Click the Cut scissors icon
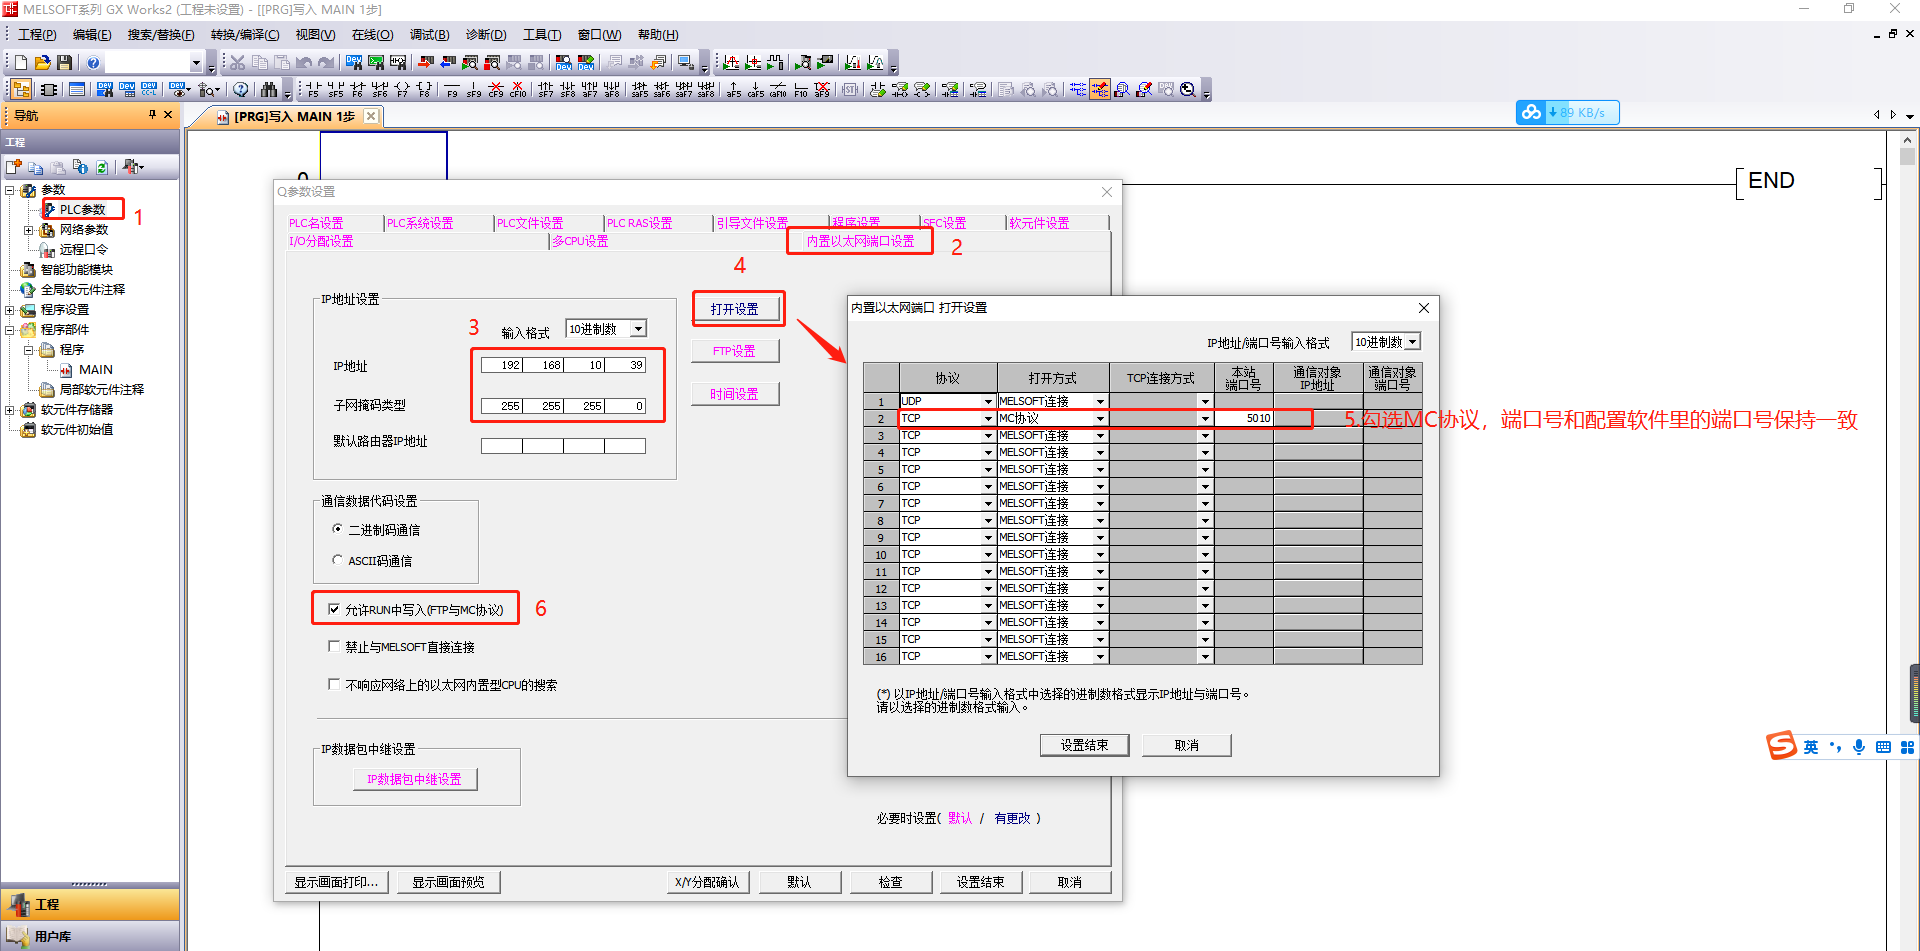The height and width of the screenshot is (951, 1920). [237, 63]
